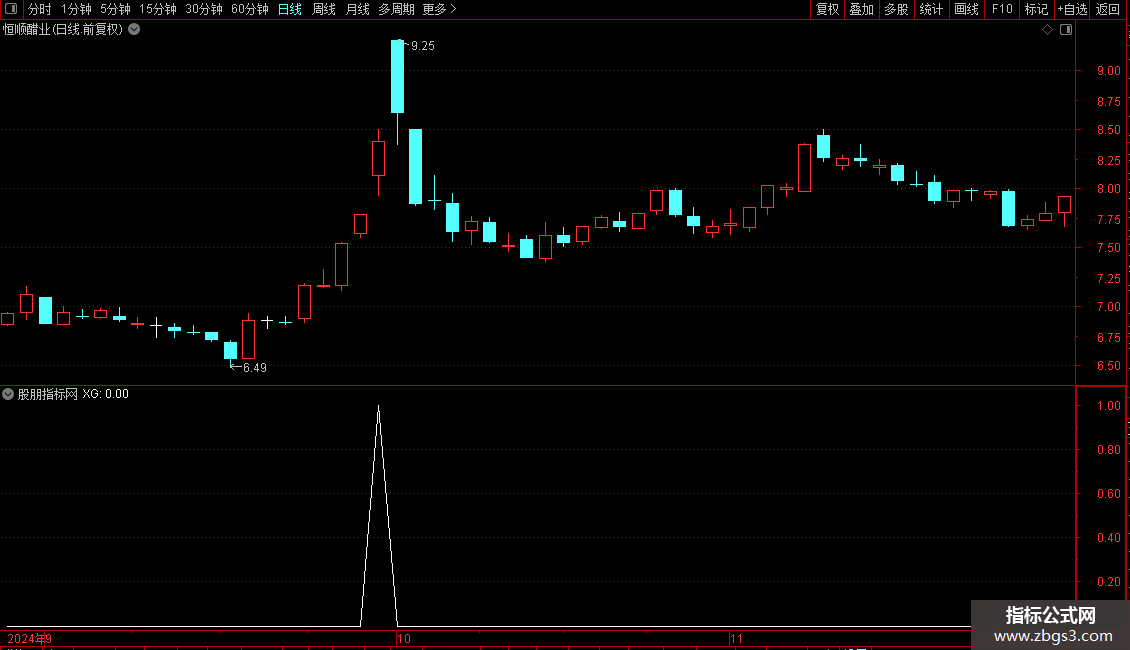Select the 30分钟 period

pos(204,9)
